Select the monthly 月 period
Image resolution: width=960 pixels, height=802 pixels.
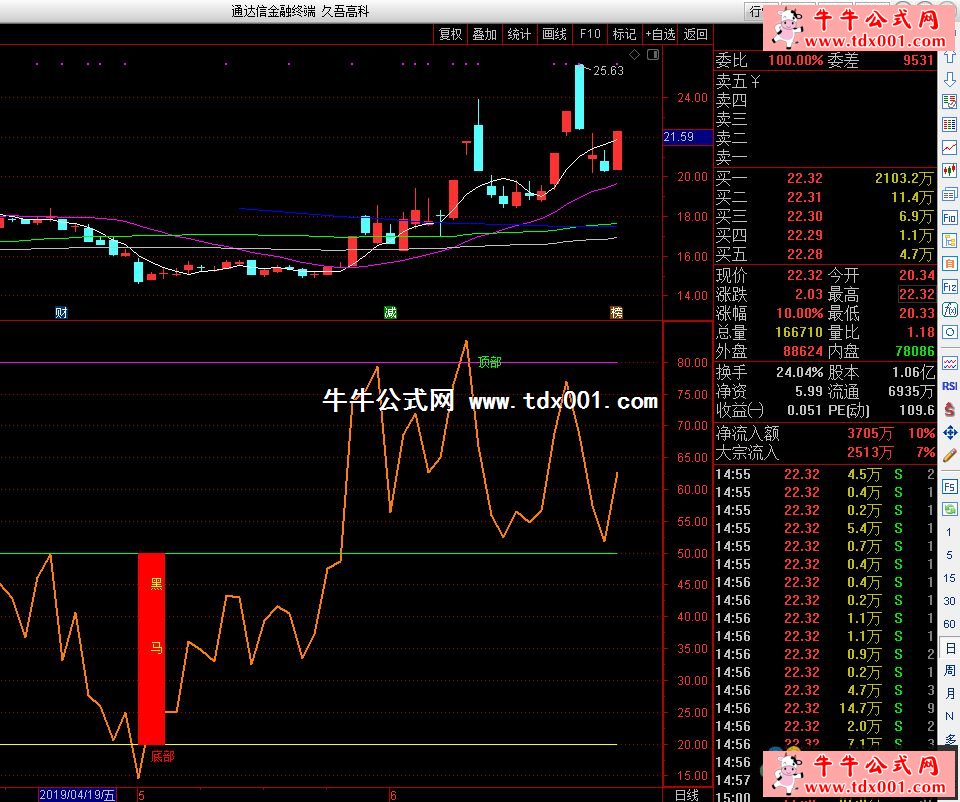coord(950,693)
